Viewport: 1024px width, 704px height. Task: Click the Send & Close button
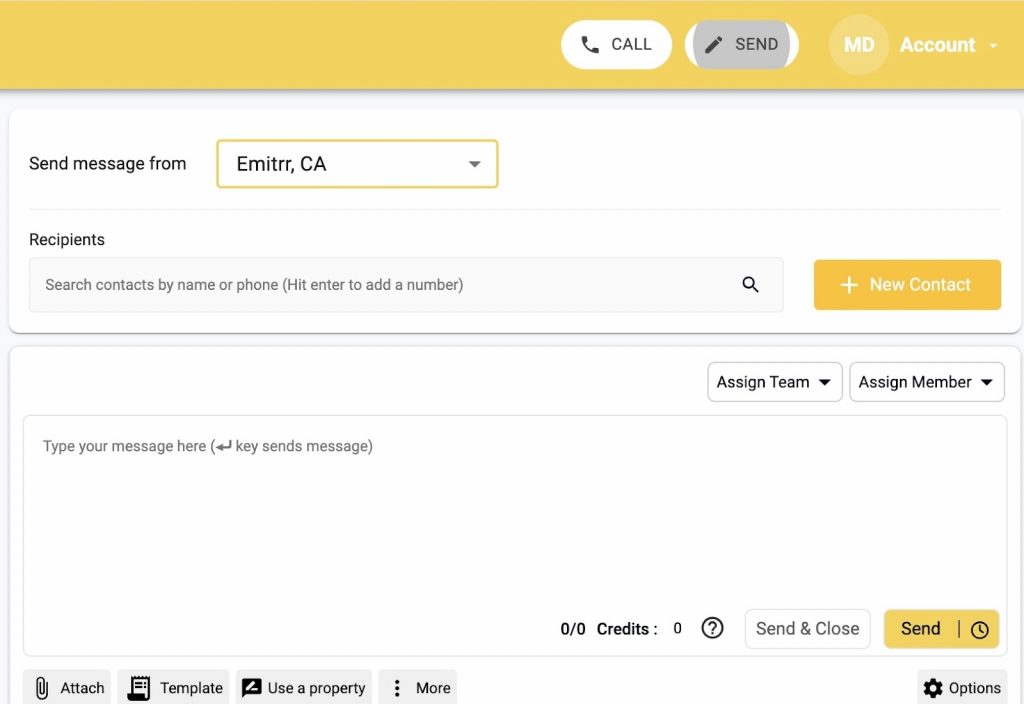click(807, 629)
